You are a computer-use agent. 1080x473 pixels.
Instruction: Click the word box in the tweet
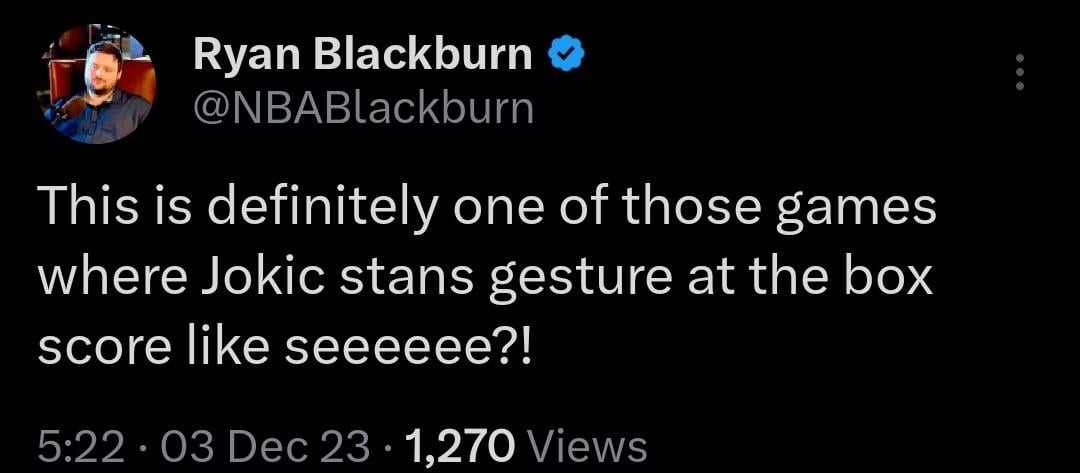point(895,279)
